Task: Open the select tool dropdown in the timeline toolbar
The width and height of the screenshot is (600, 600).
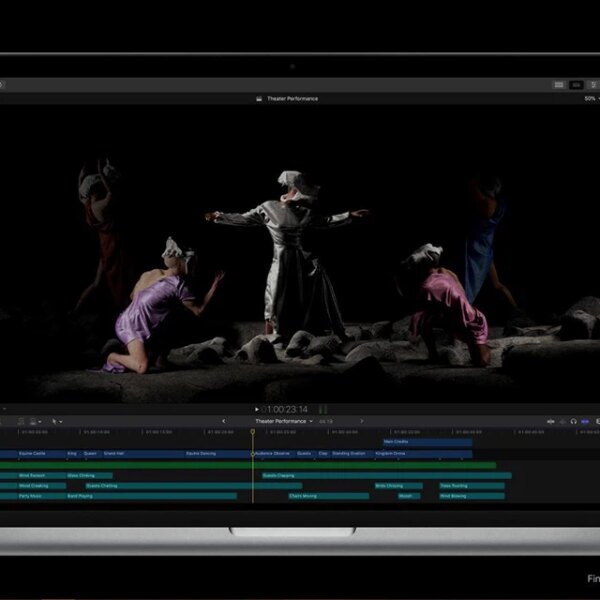Action: click(57, 421)
